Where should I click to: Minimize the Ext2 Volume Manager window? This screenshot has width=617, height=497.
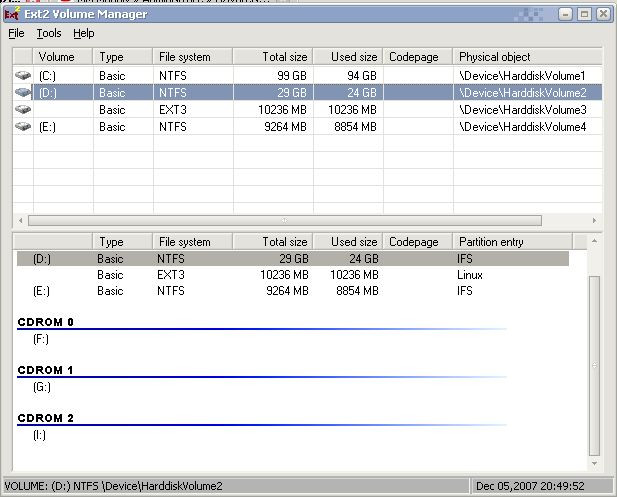pyautogui.click(x=565, y=14)
